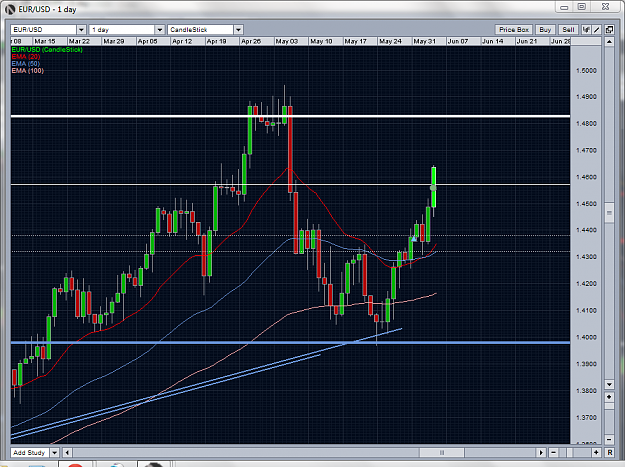Select the EMA (50) legend label

coord(26,64)
